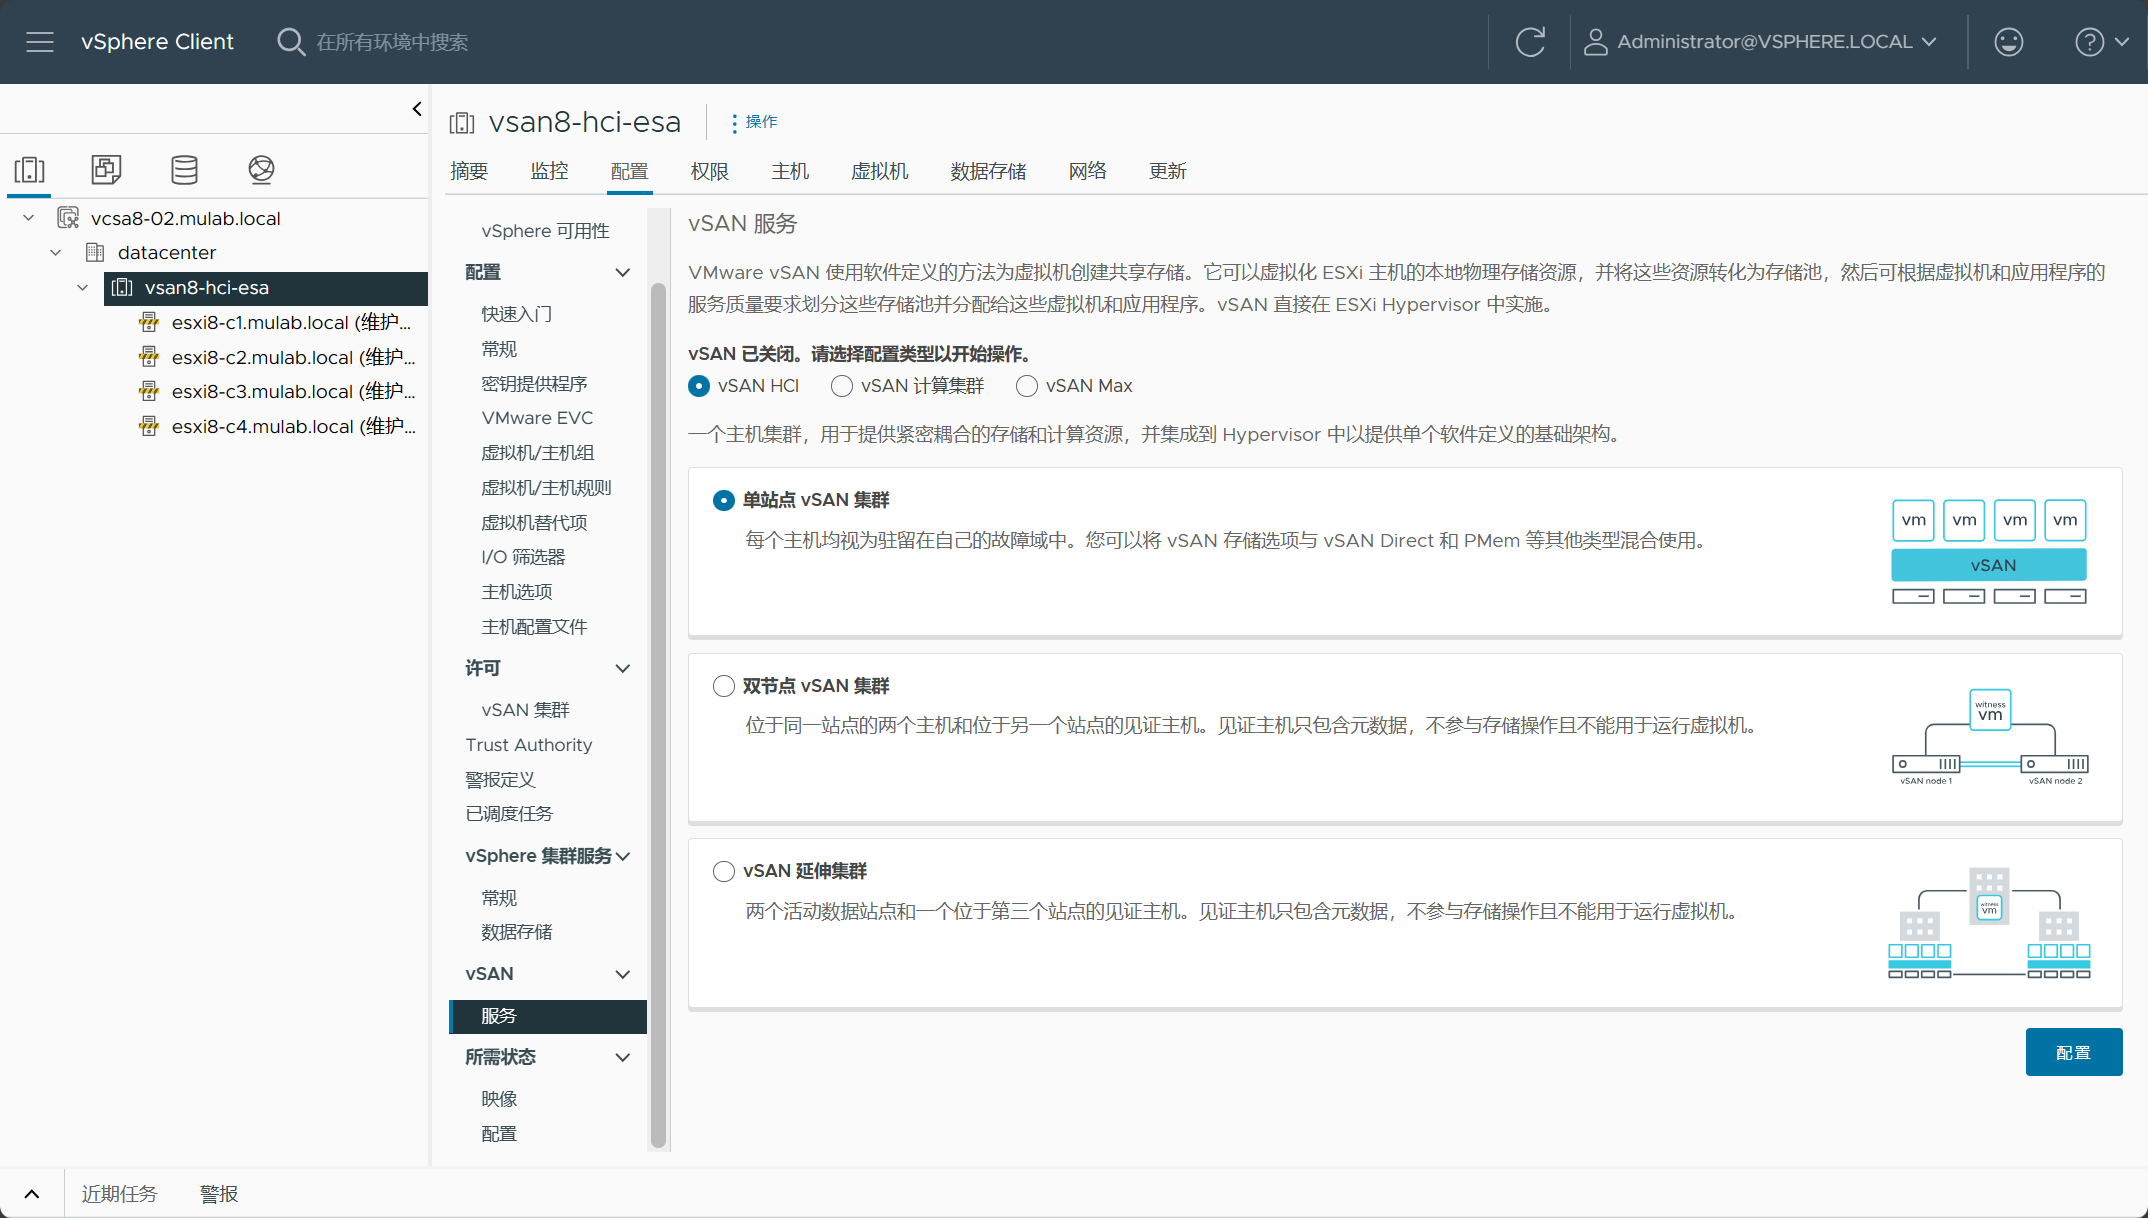Screen dimensions: 2148x1218
Task: Collapse the vSAN section in side menu
Action: 622,974
